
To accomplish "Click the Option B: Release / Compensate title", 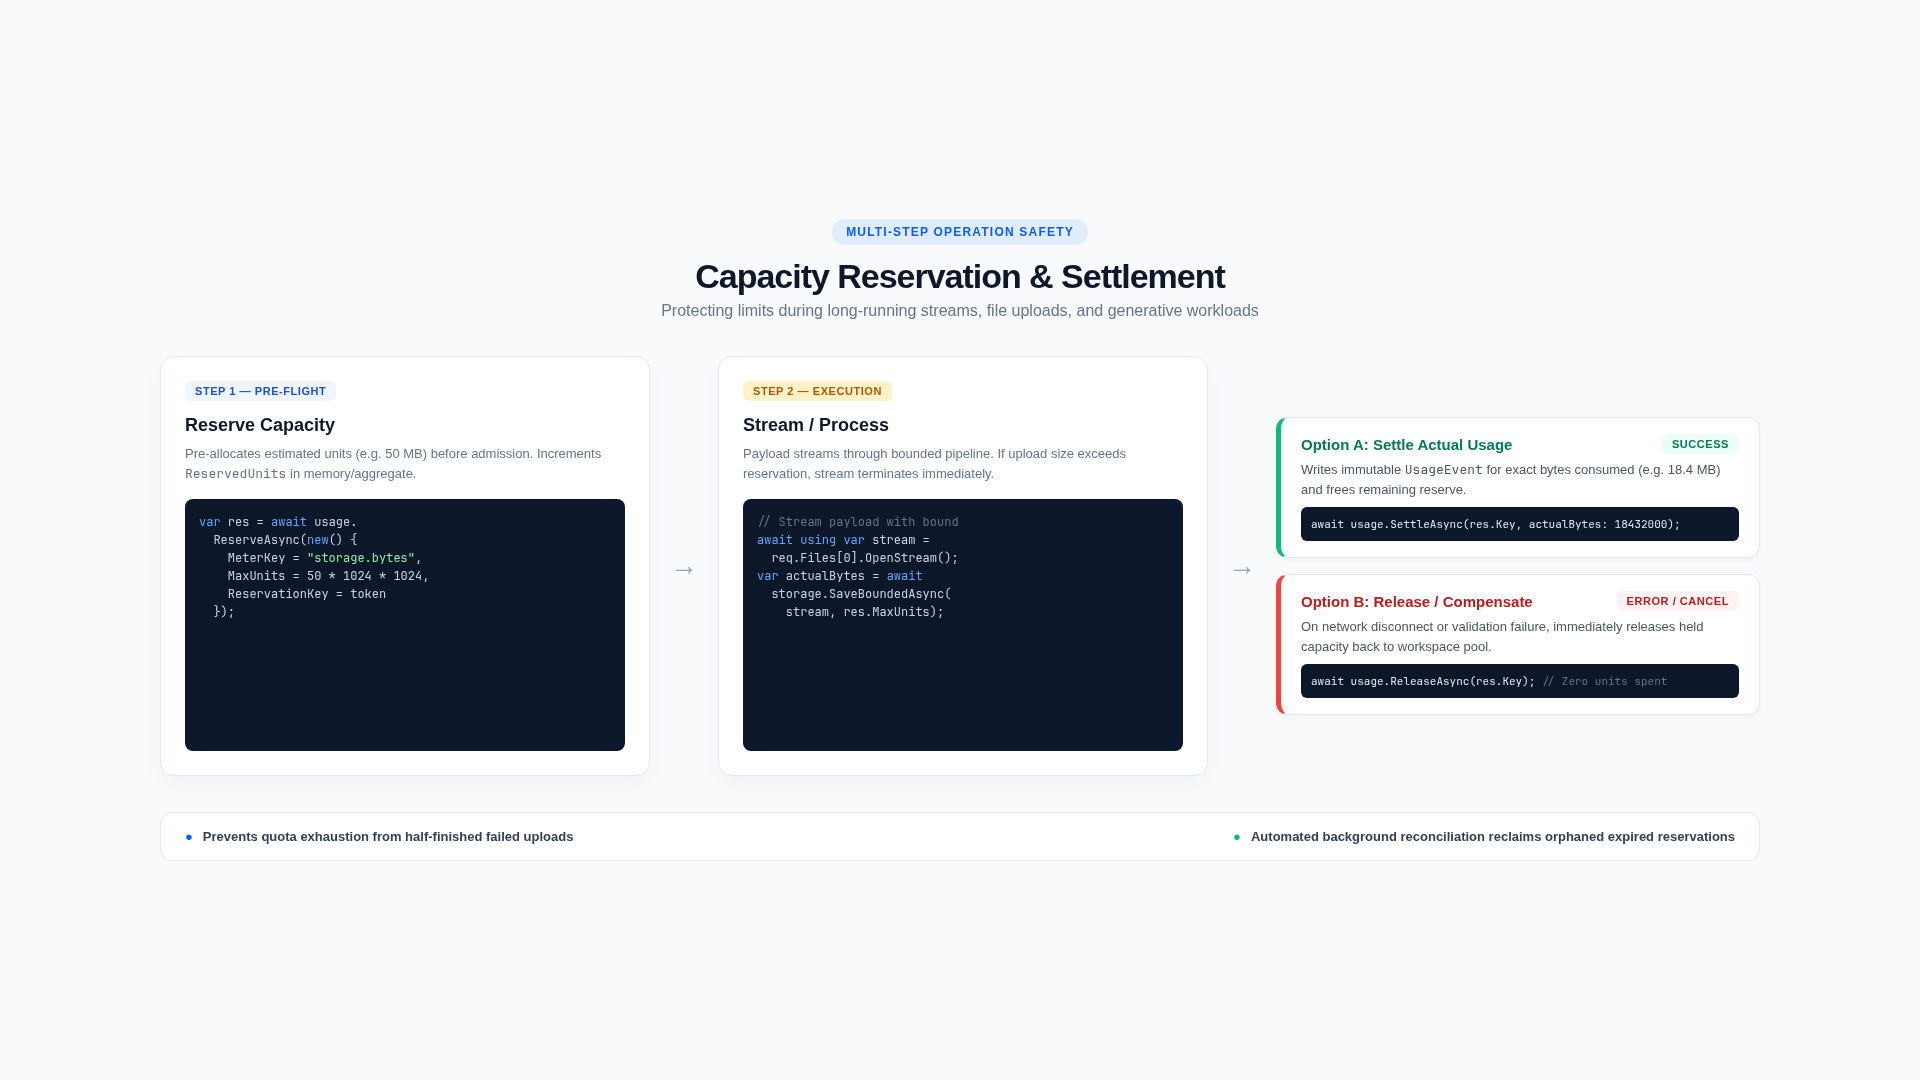I will [x=1416, y=602].
